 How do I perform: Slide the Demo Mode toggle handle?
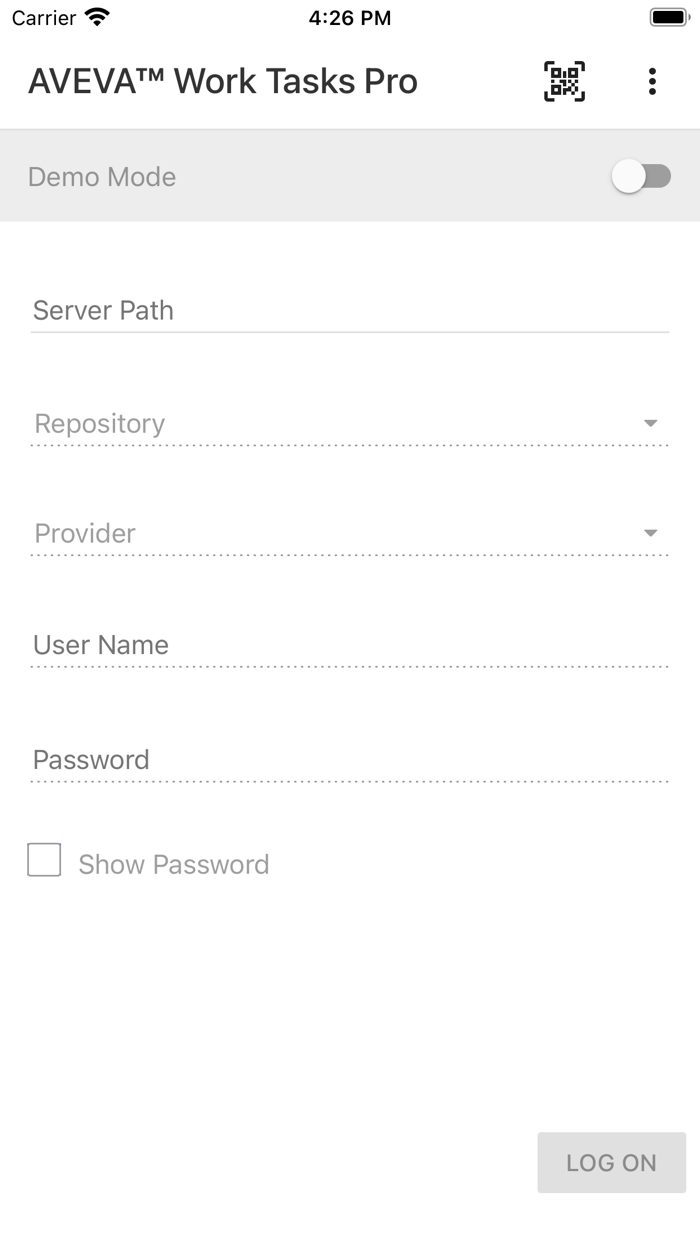pos(628,176)
